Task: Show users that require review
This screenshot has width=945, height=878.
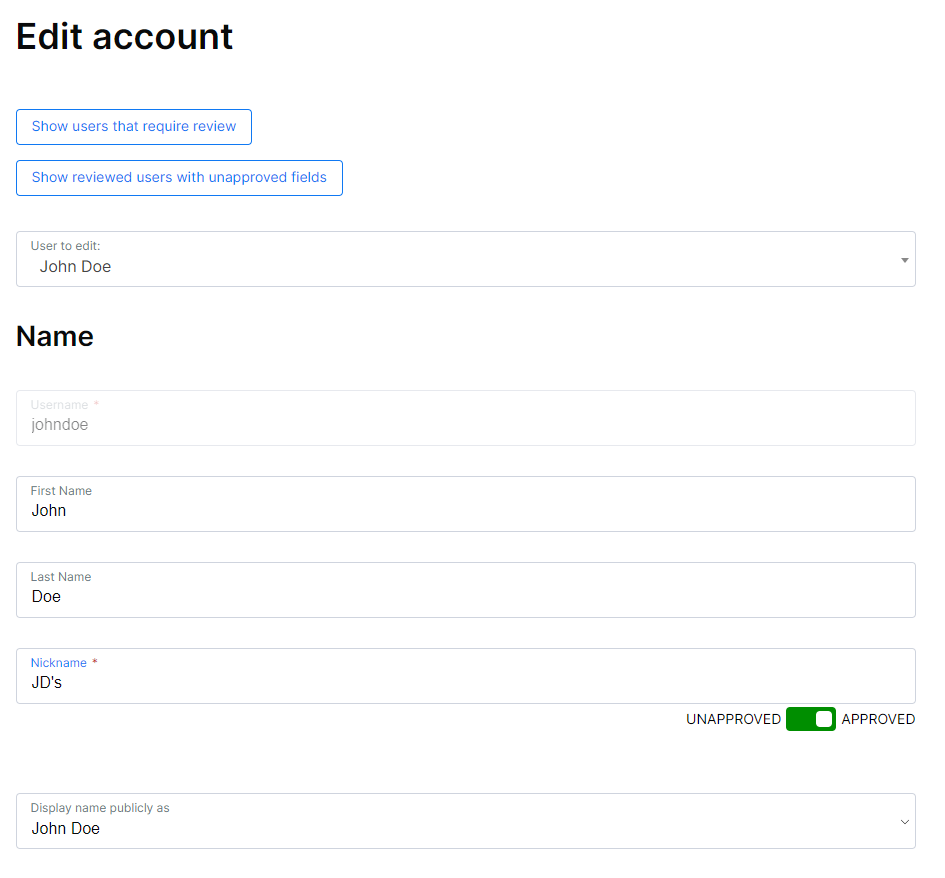Action: (x=134, y=127)
